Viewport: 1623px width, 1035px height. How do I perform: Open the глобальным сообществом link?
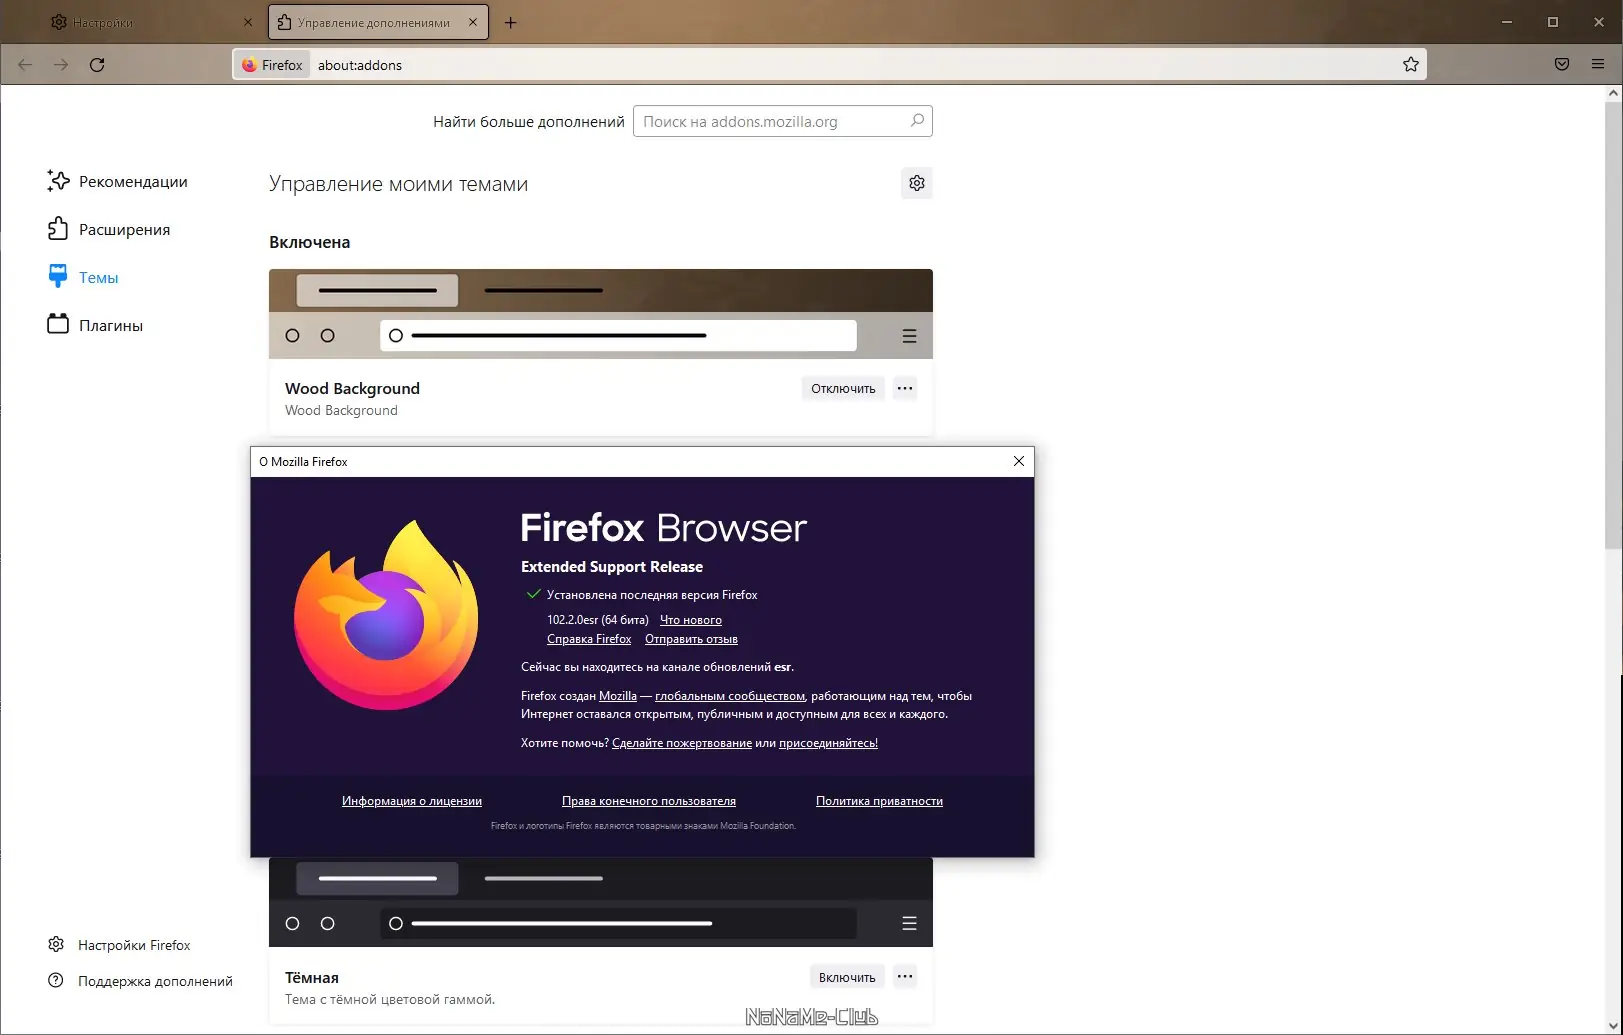click(730, 696)
